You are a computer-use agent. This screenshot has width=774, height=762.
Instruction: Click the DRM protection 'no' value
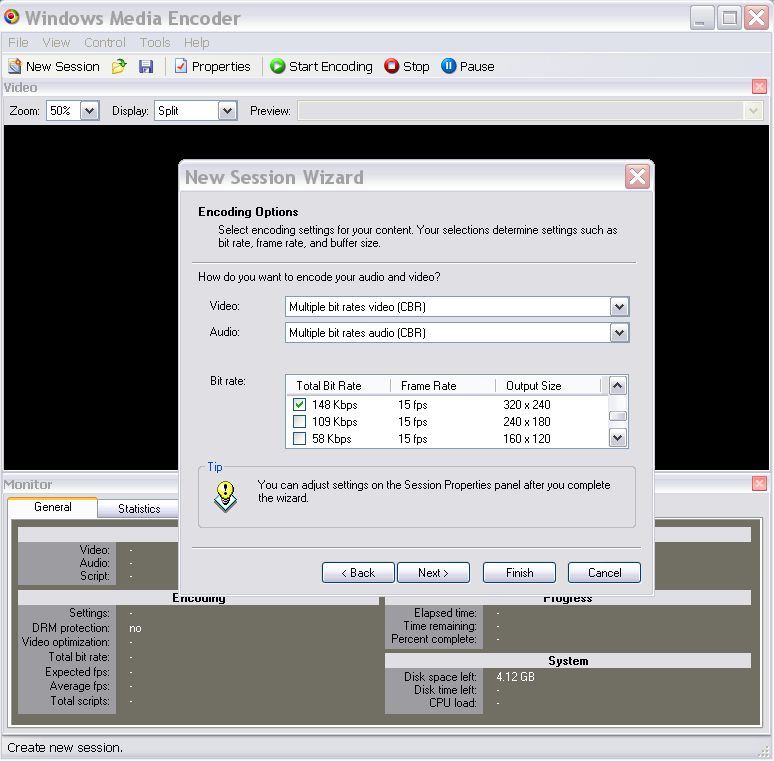135,628
